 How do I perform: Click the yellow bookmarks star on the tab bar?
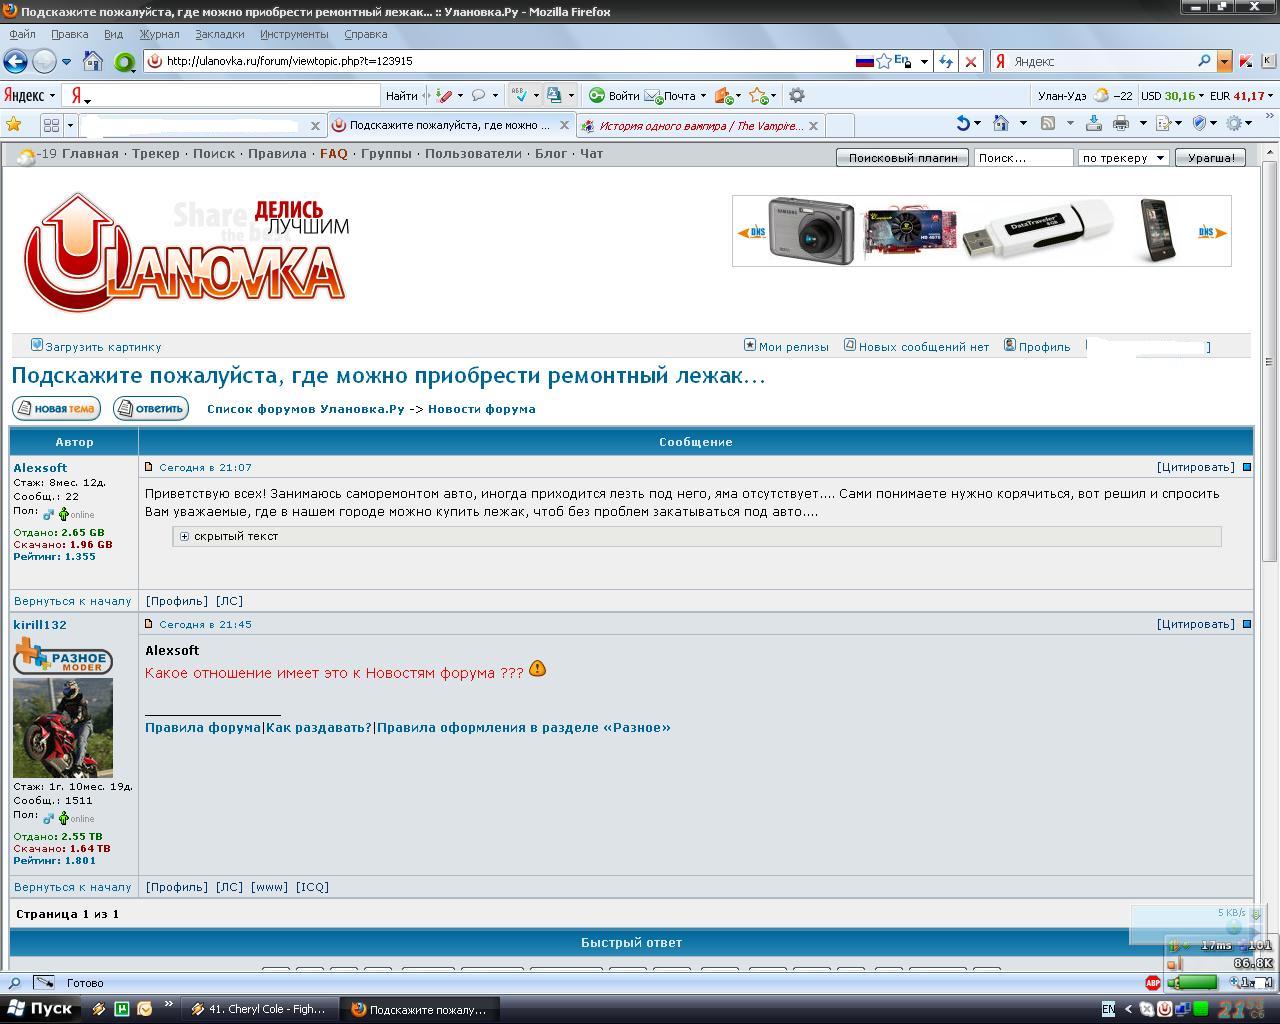[x=14, y=125]
